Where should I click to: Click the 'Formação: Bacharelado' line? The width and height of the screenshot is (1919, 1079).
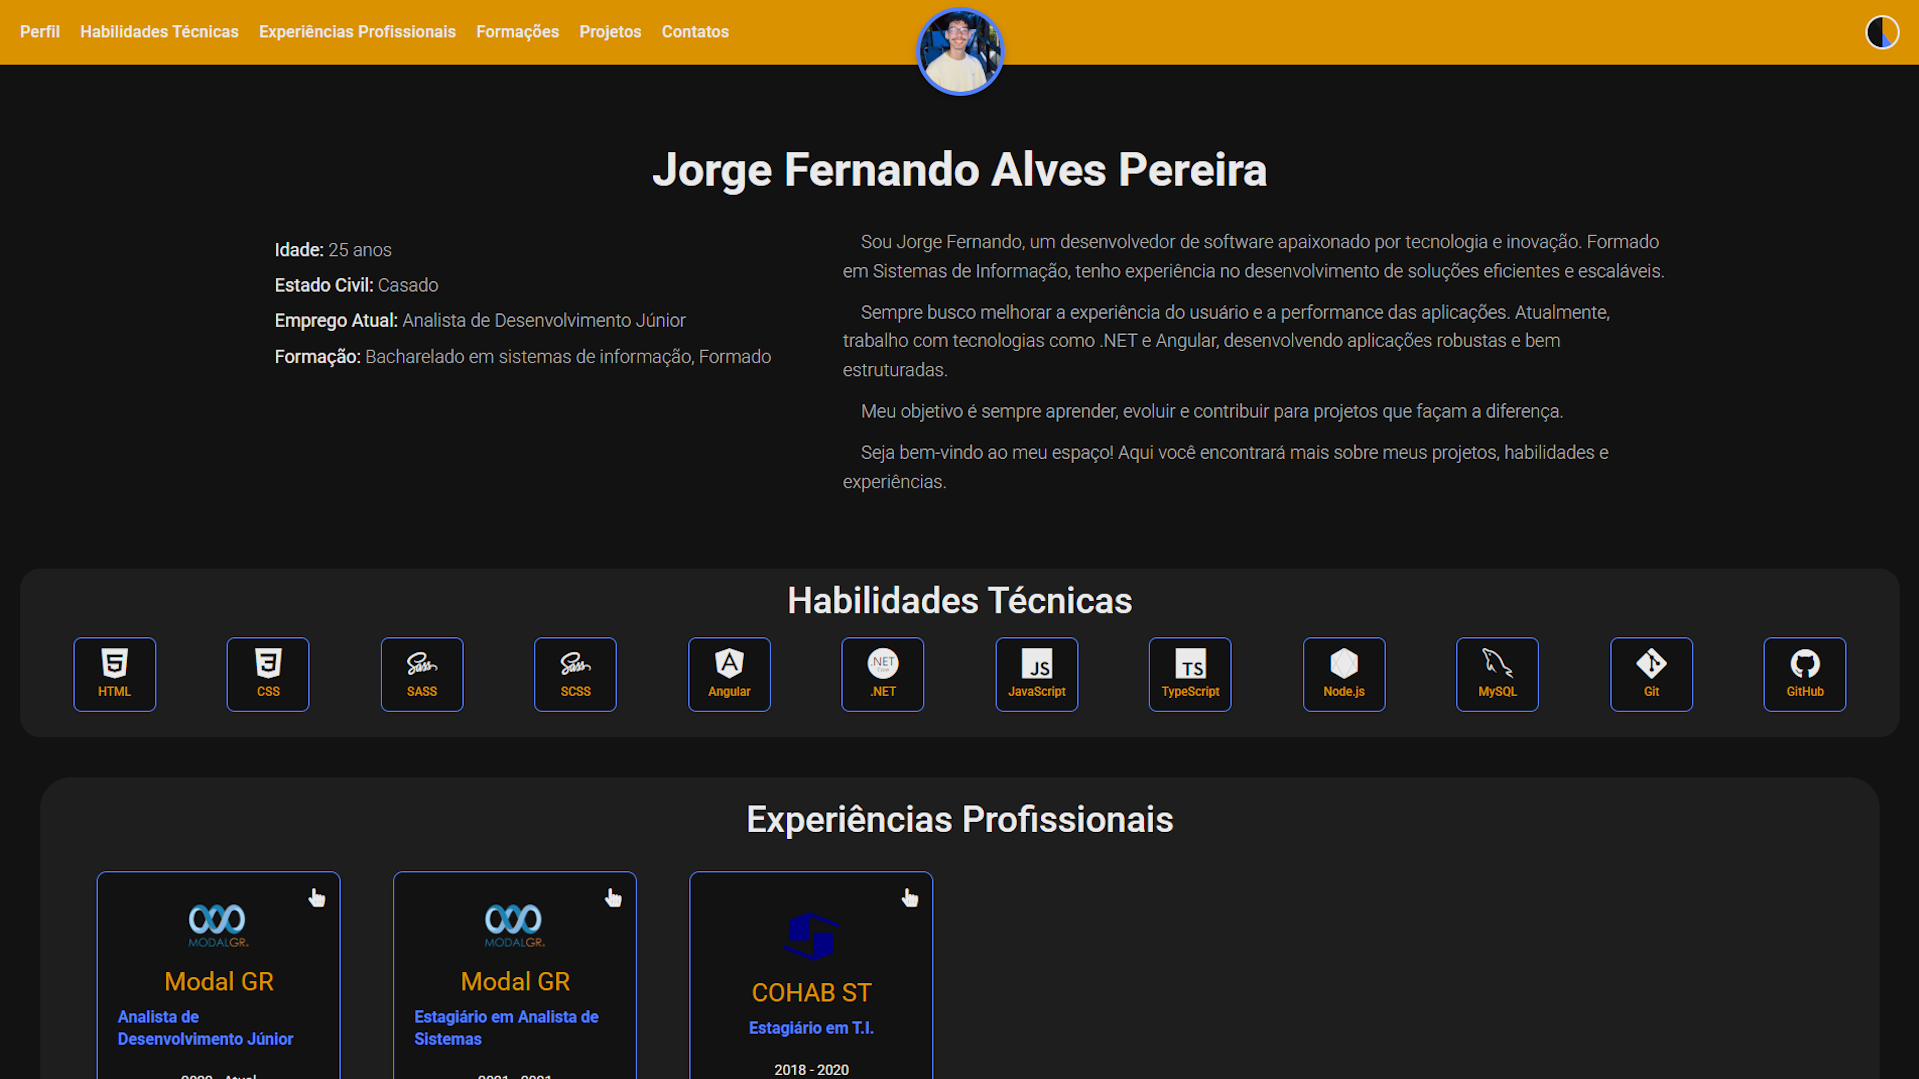523,357
